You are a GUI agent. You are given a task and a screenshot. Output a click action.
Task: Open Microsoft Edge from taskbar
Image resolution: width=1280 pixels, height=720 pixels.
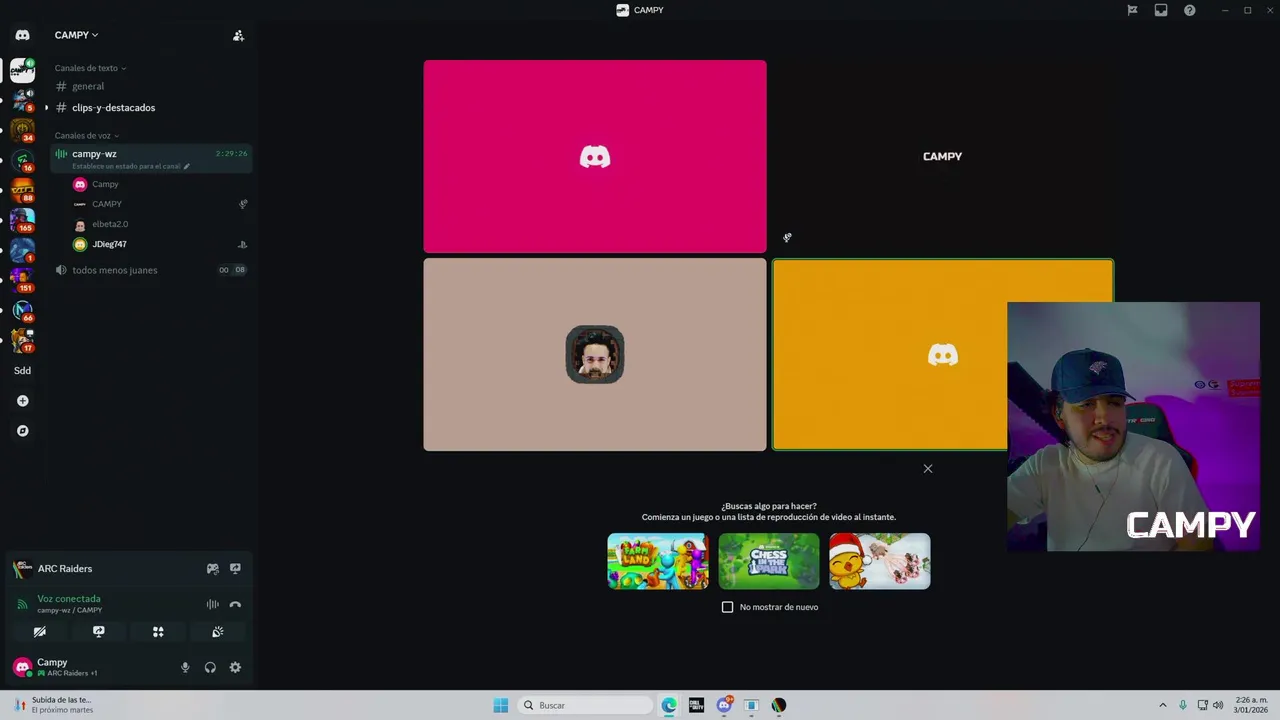tap(669, 705)
